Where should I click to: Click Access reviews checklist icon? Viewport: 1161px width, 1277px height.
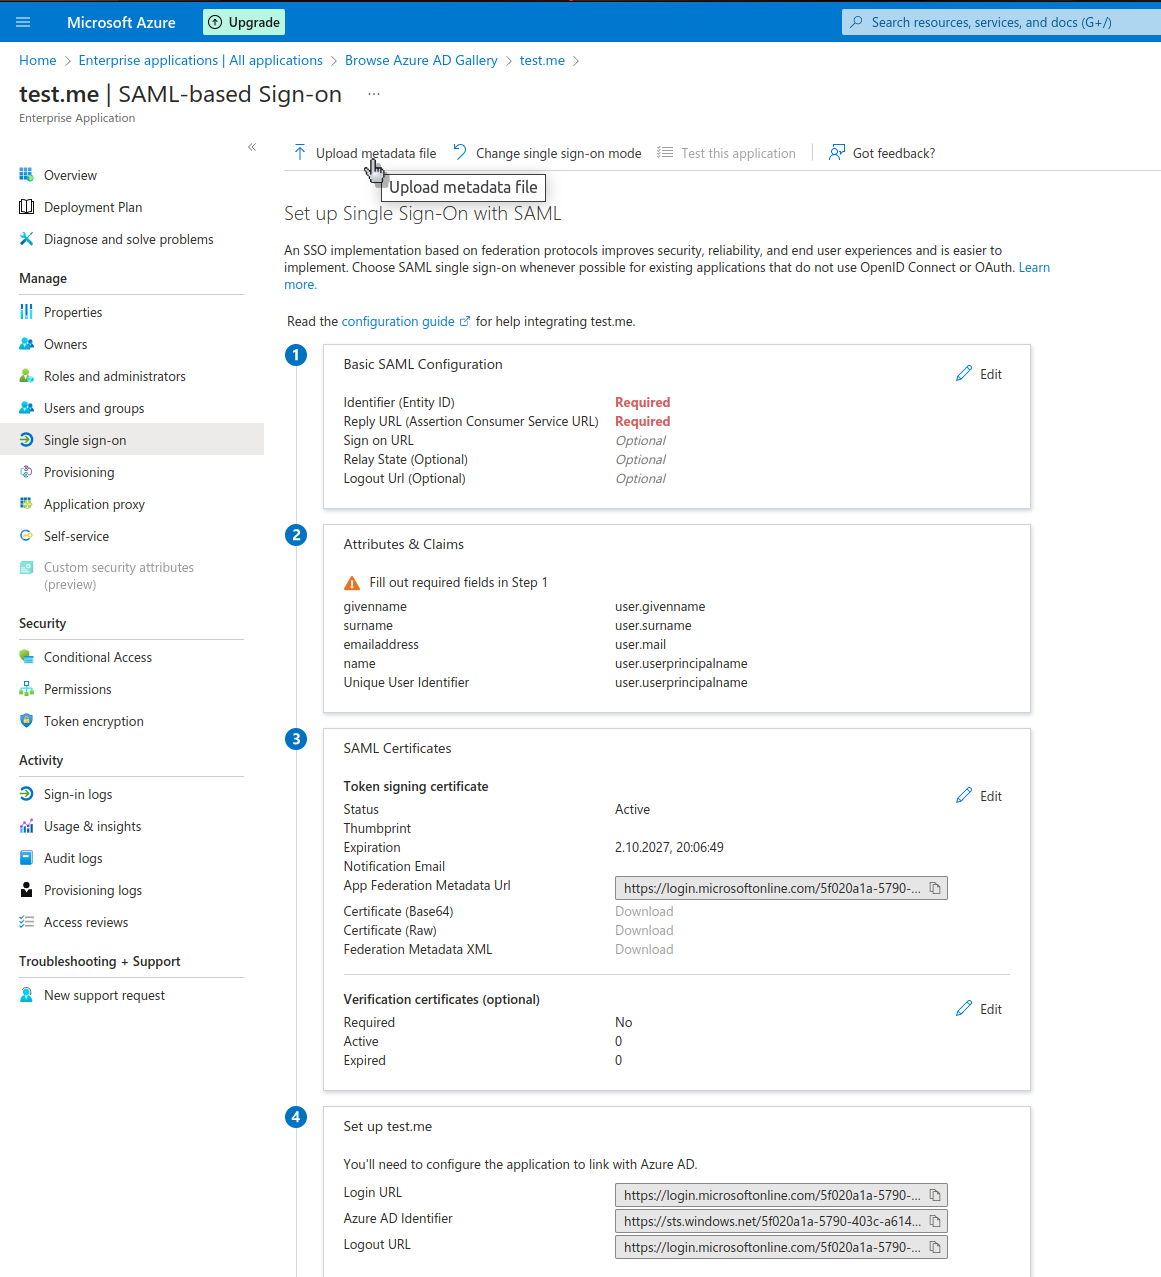[x=27, y=922]
